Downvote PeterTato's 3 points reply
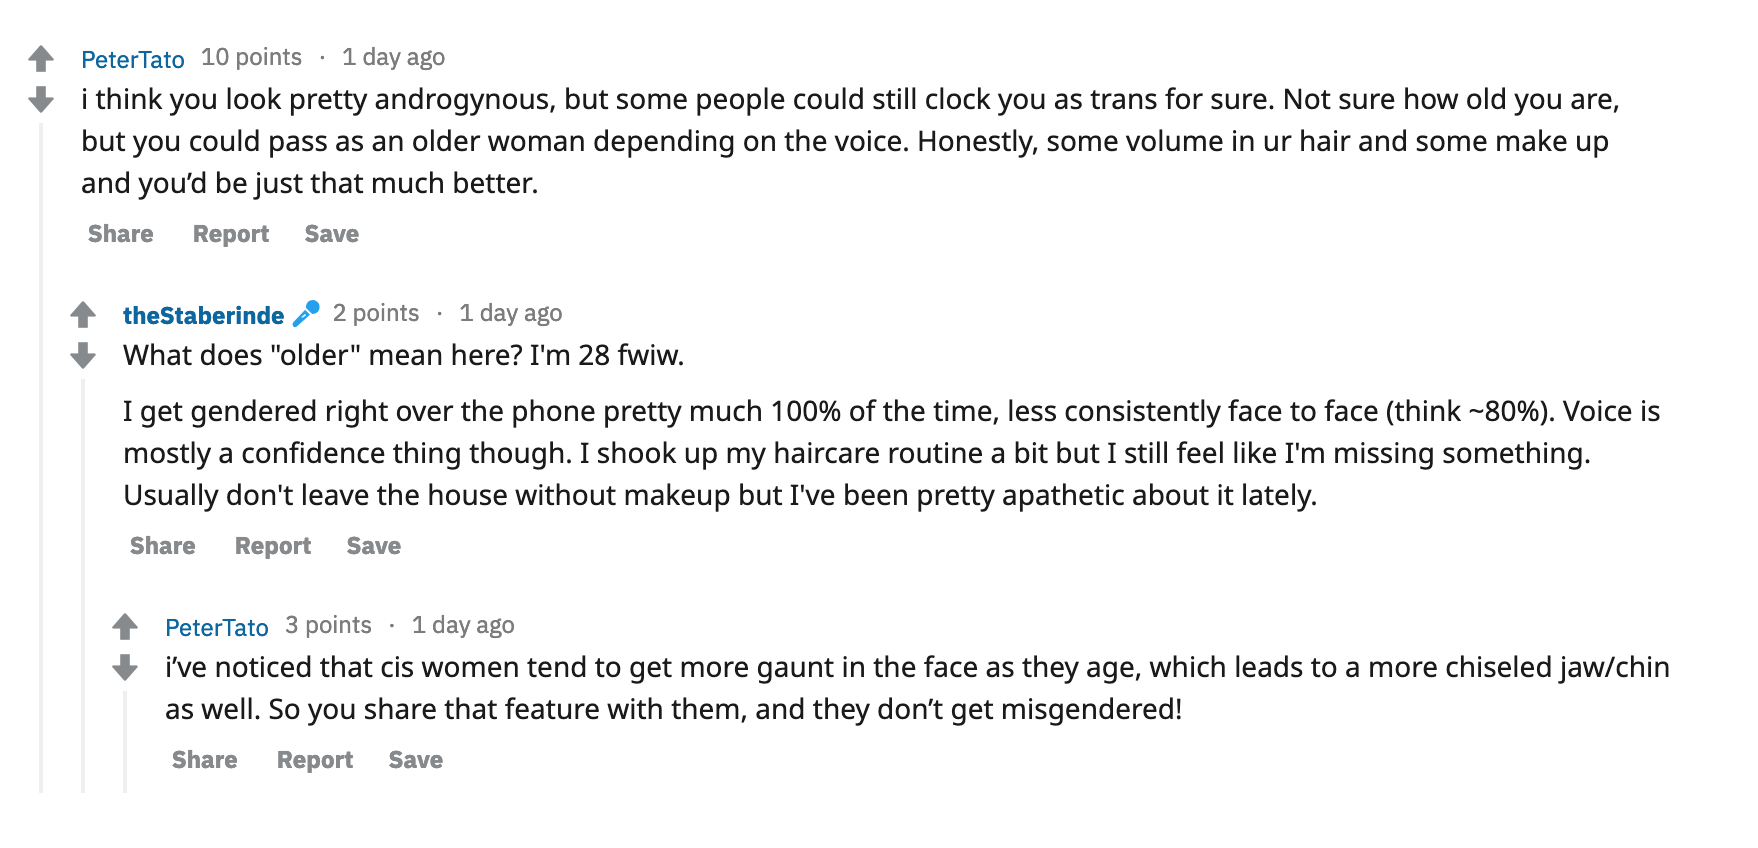Viewport: 1758px width, 848px height. (x=125, y=667)
